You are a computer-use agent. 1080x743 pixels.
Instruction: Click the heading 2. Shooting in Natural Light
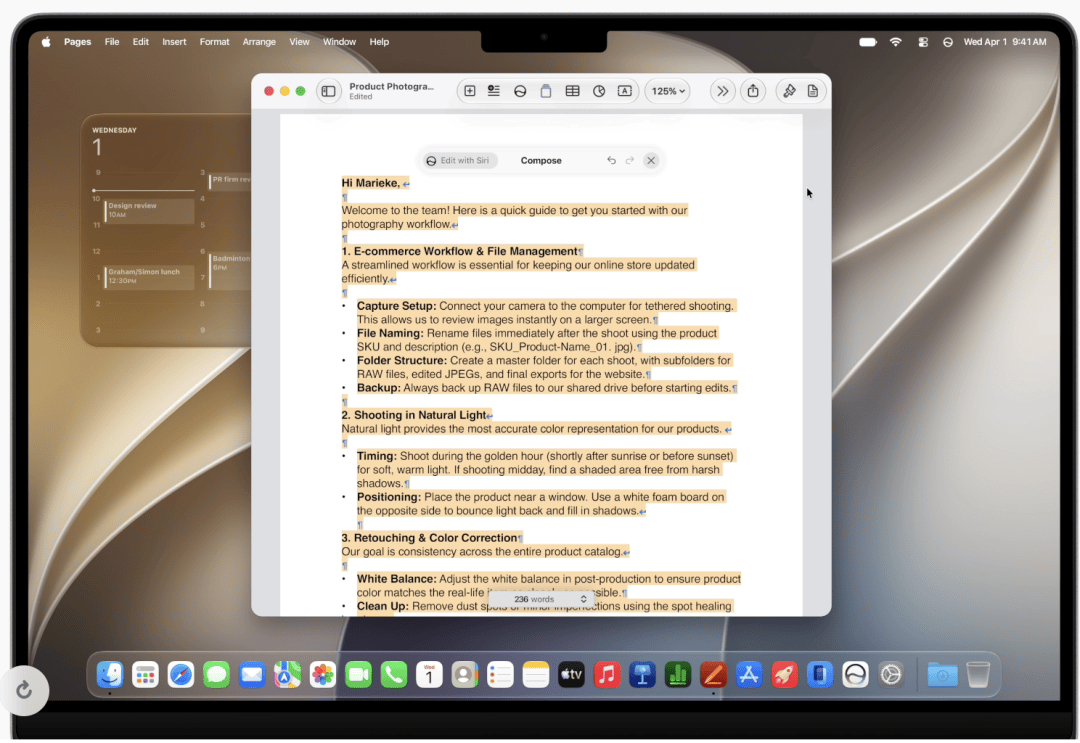point(414,415)
